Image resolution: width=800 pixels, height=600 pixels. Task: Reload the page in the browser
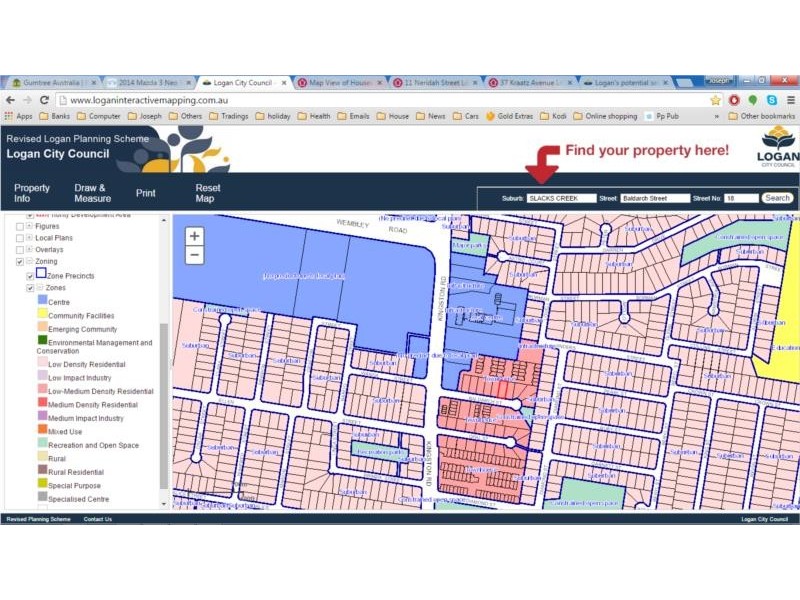[44, 100]
